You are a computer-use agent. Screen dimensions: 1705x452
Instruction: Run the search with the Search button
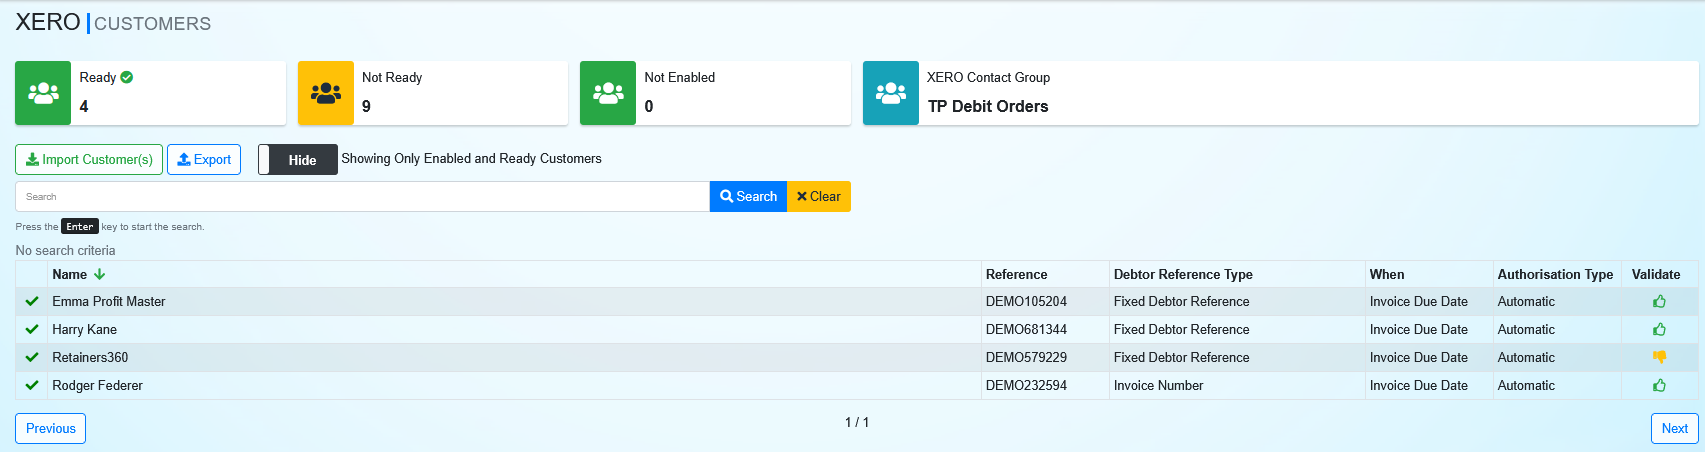point(748,196)
